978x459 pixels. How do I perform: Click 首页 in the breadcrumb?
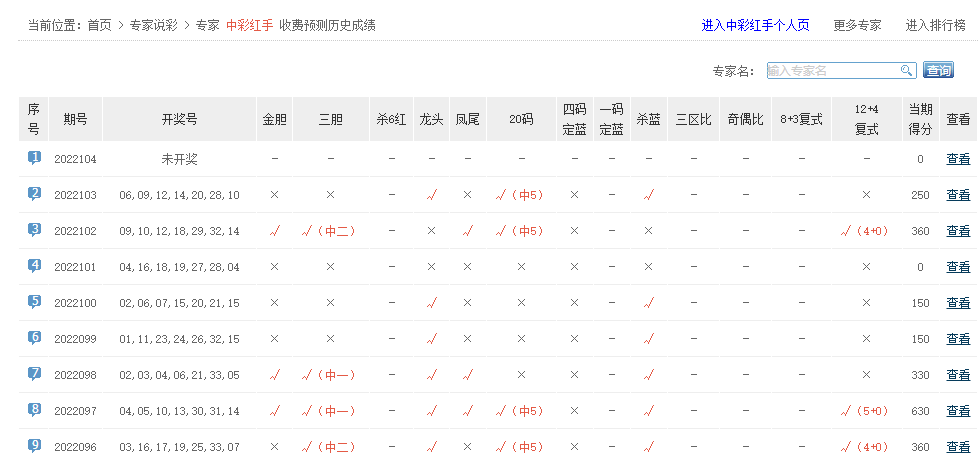[99, 25]
